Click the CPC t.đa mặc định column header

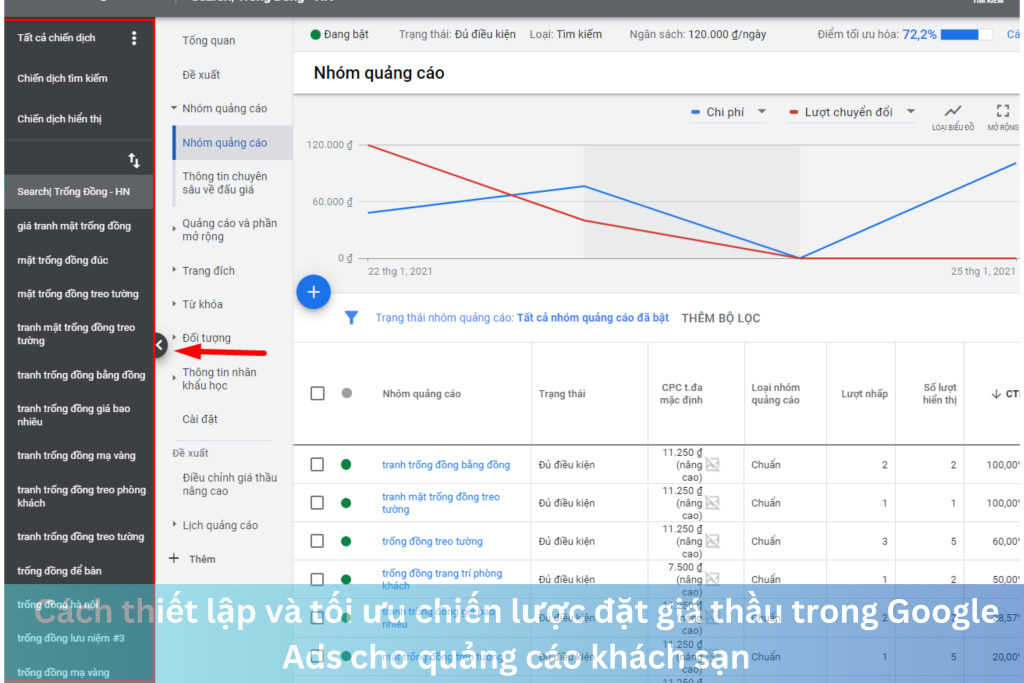click(681, 394)
